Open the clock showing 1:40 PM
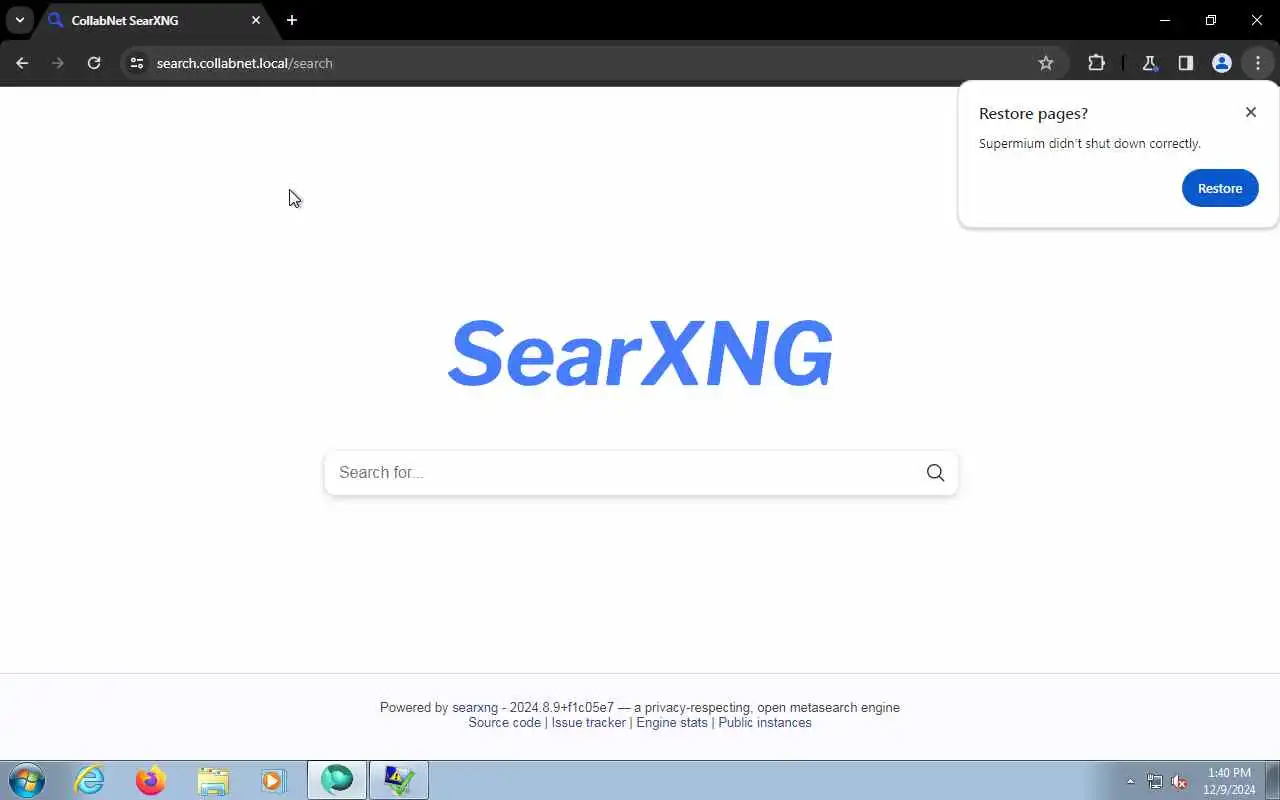1280x800 pixels. coord(1229,781)
